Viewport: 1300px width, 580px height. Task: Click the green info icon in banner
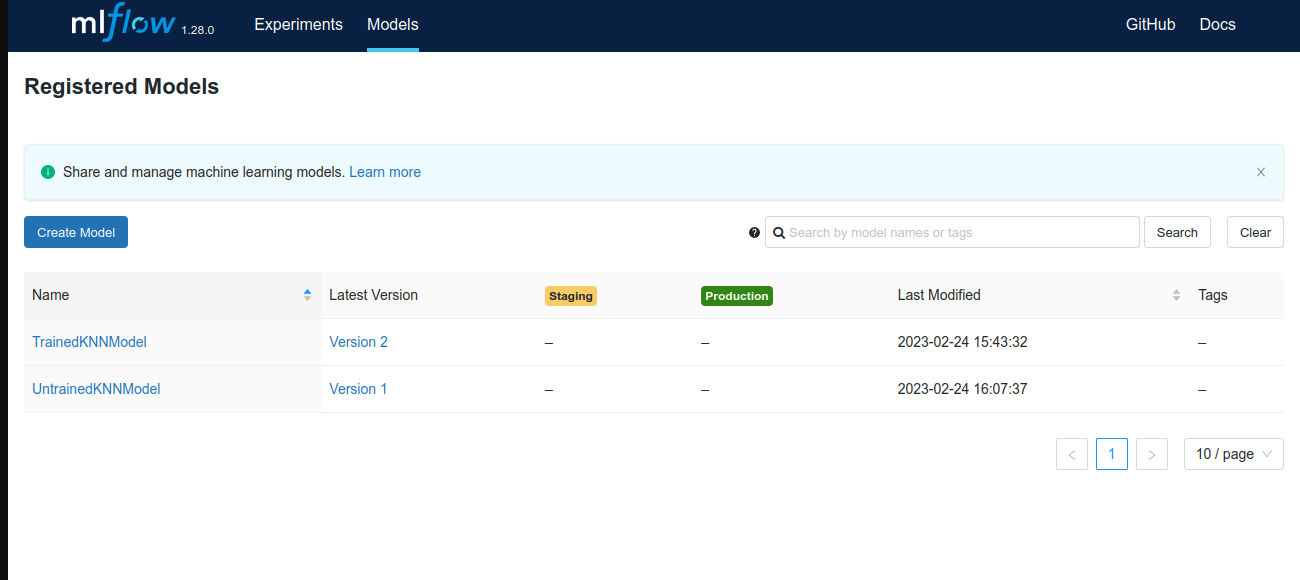(48, 172)
